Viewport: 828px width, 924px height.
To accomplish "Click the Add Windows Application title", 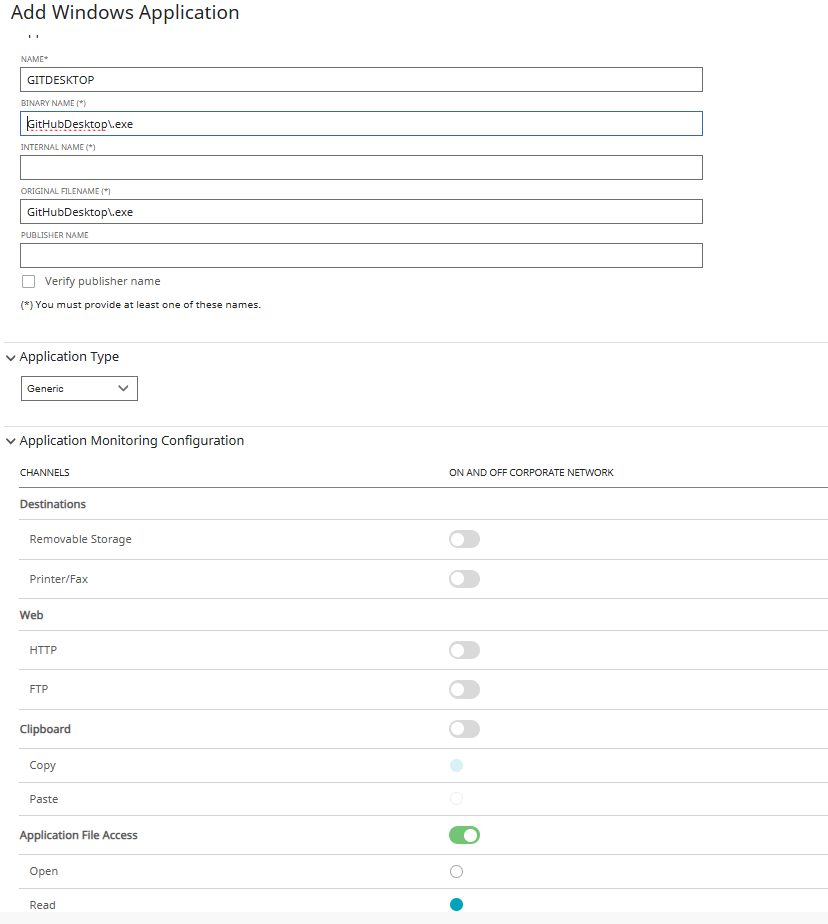I will pyautogui.click(x=125, y=12).
